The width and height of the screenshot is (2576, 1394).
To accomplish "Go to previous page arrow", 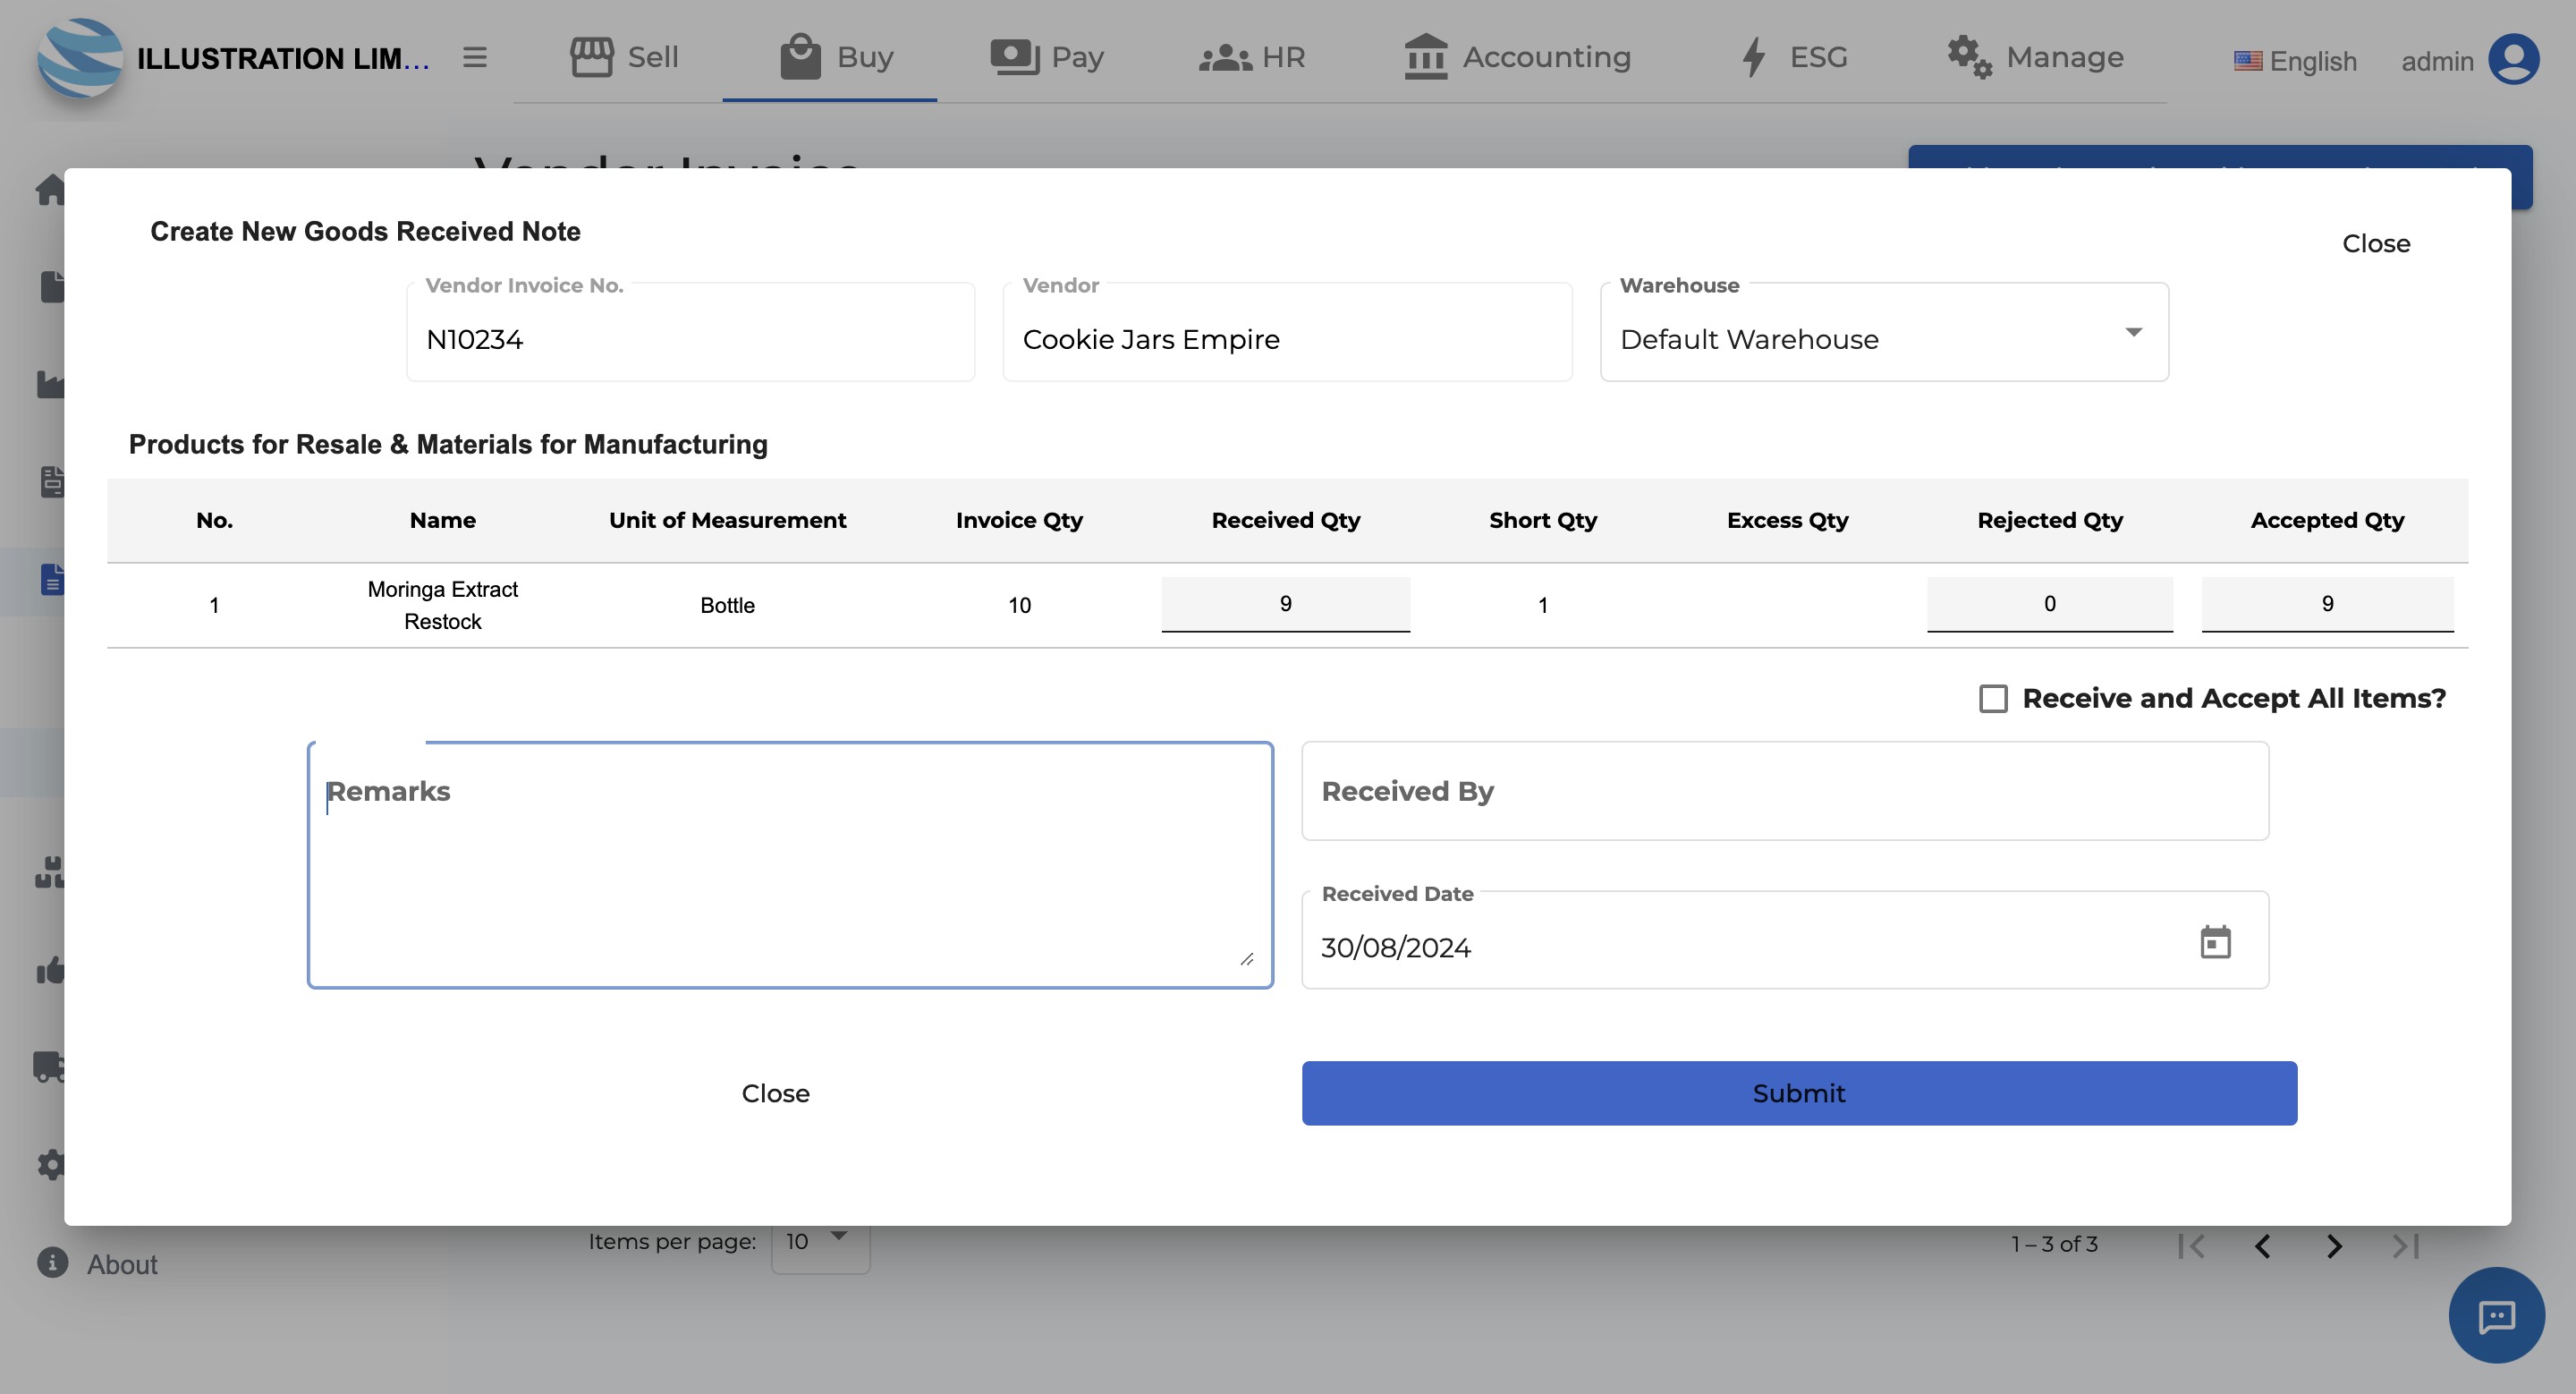I will tap(2262, 1246).
